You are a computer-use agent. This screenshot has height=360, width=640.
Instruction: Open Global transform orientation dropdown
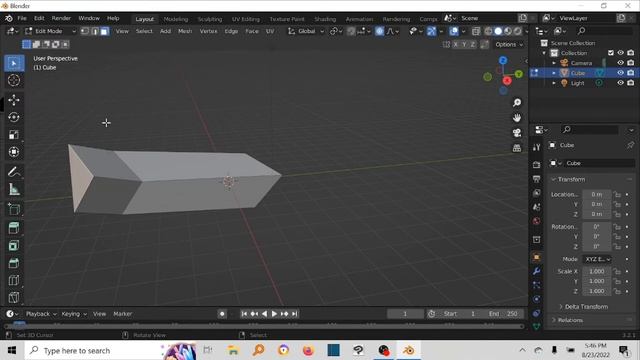tap(306, 31)
